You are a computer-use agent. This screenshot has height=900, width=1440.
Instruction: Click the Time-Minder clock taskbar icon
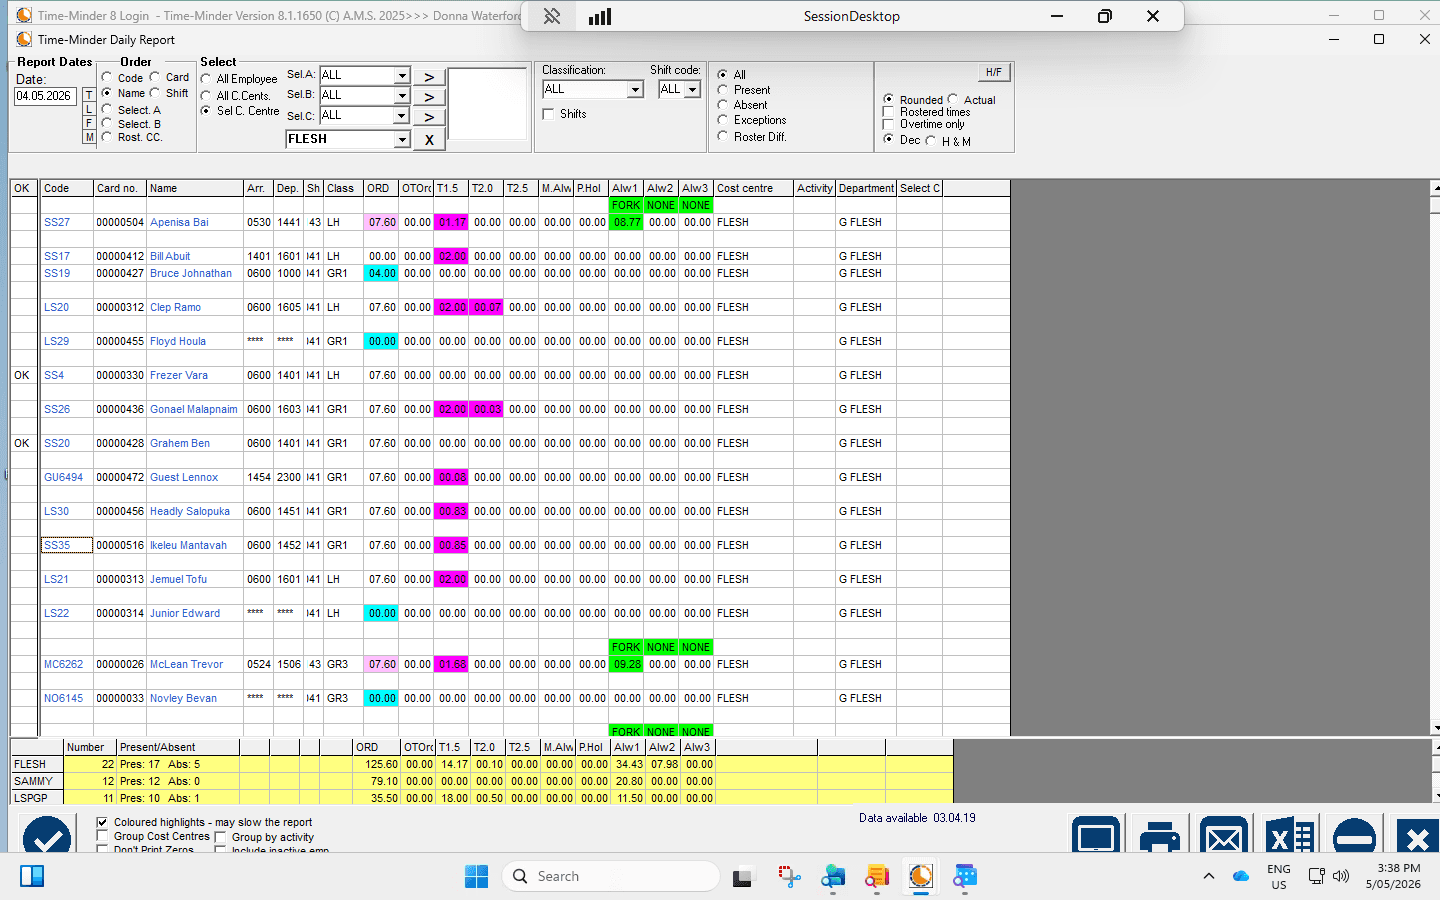[921, 877]
